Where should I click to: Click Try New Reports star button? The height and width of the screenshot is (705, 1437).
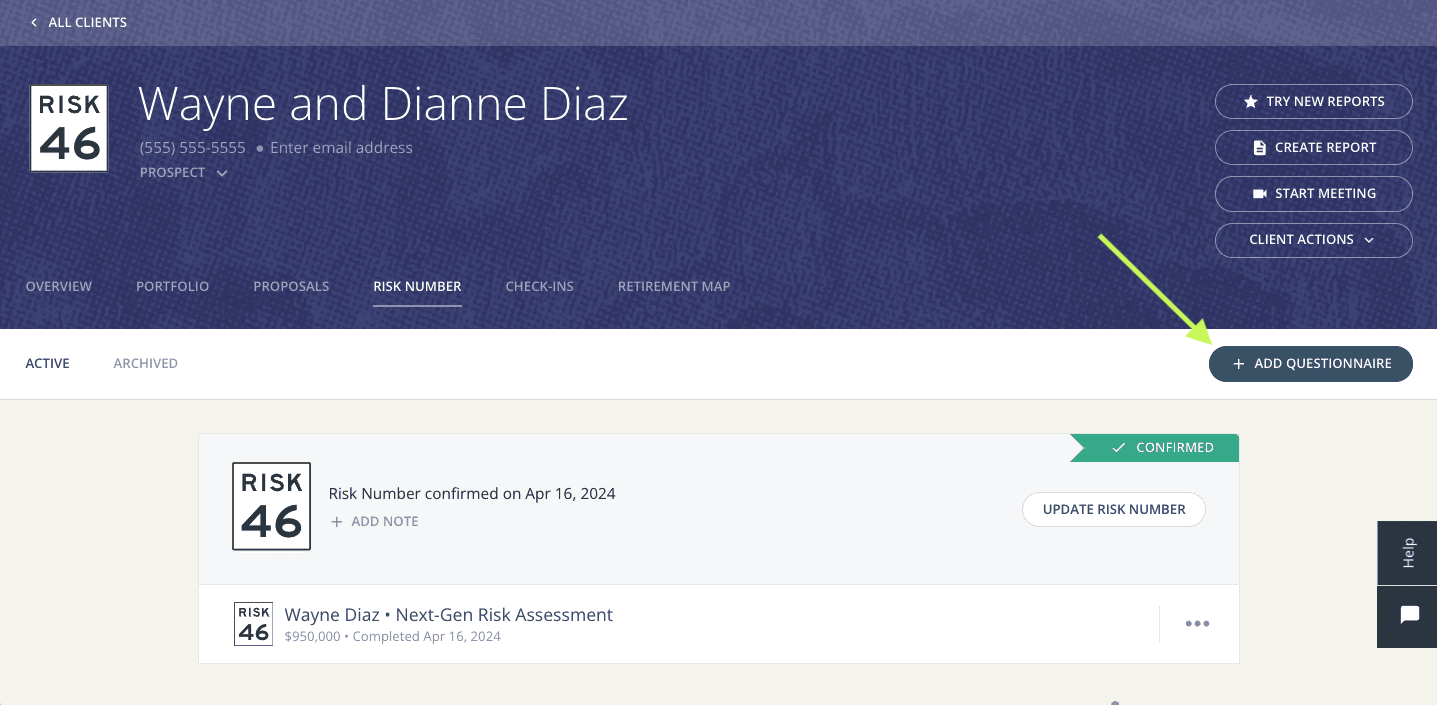(1313, 101)
